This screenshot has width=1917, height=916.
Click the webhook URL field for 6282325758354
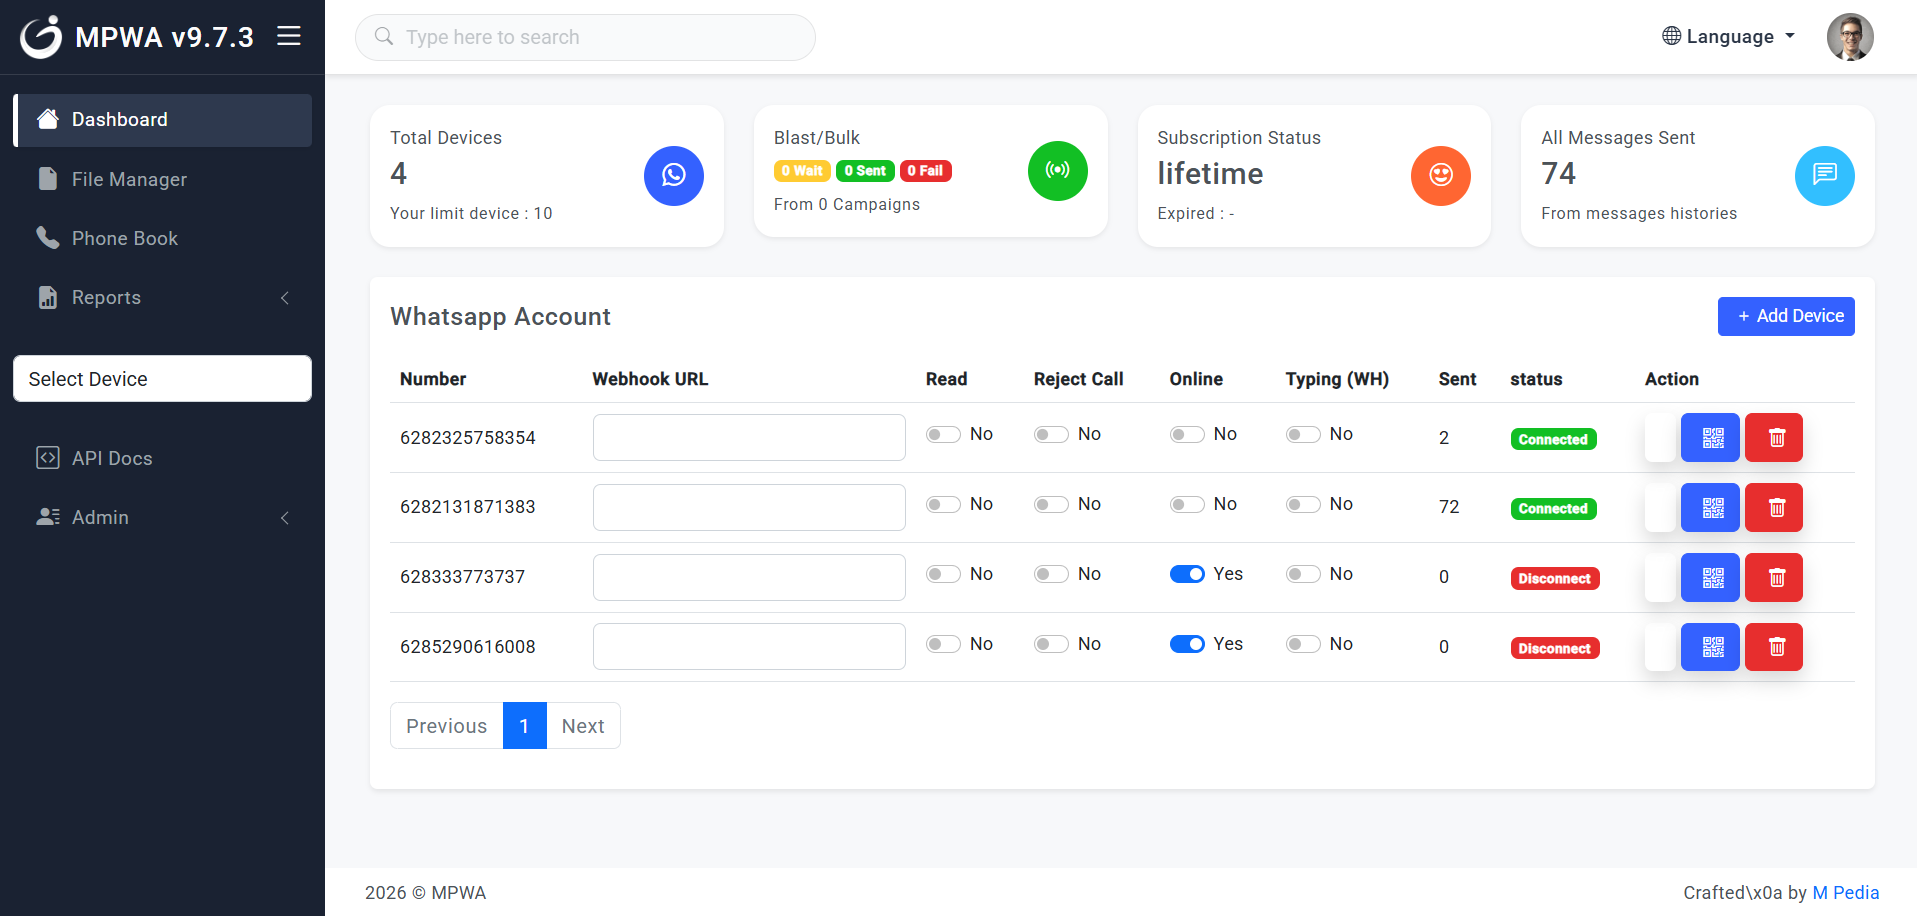click(x=749, y=438)
